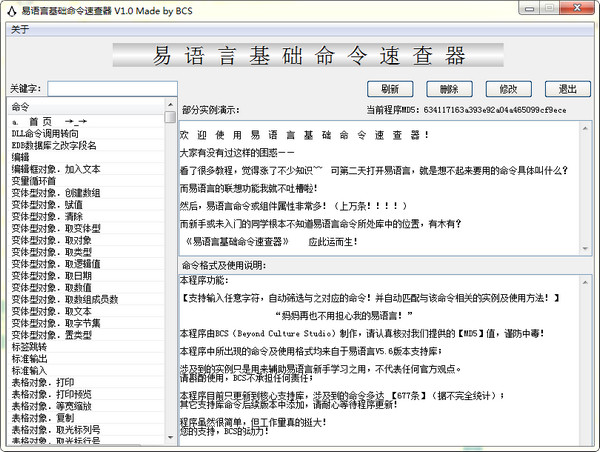Select DLL命令调用转向 in the list
The width and height of the screenshot is (600, 452).
click(86, 133)
